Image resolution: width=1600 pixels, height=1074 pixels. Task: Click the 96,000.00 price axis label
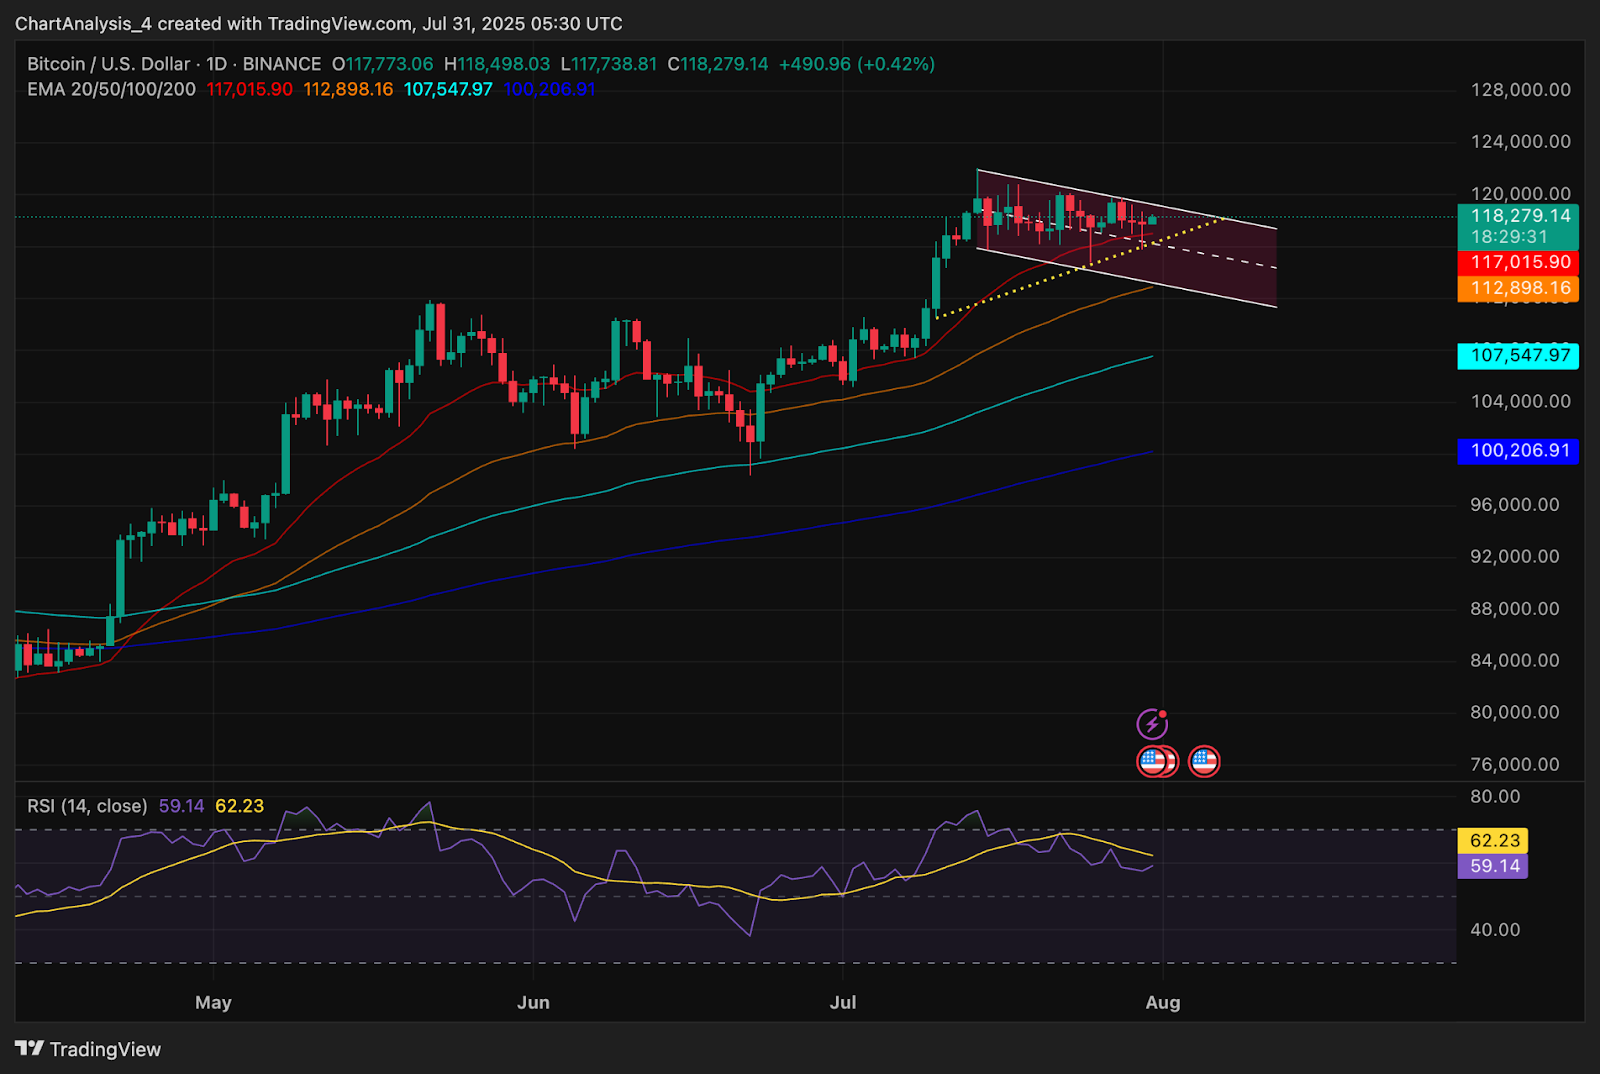point(1515,505)
